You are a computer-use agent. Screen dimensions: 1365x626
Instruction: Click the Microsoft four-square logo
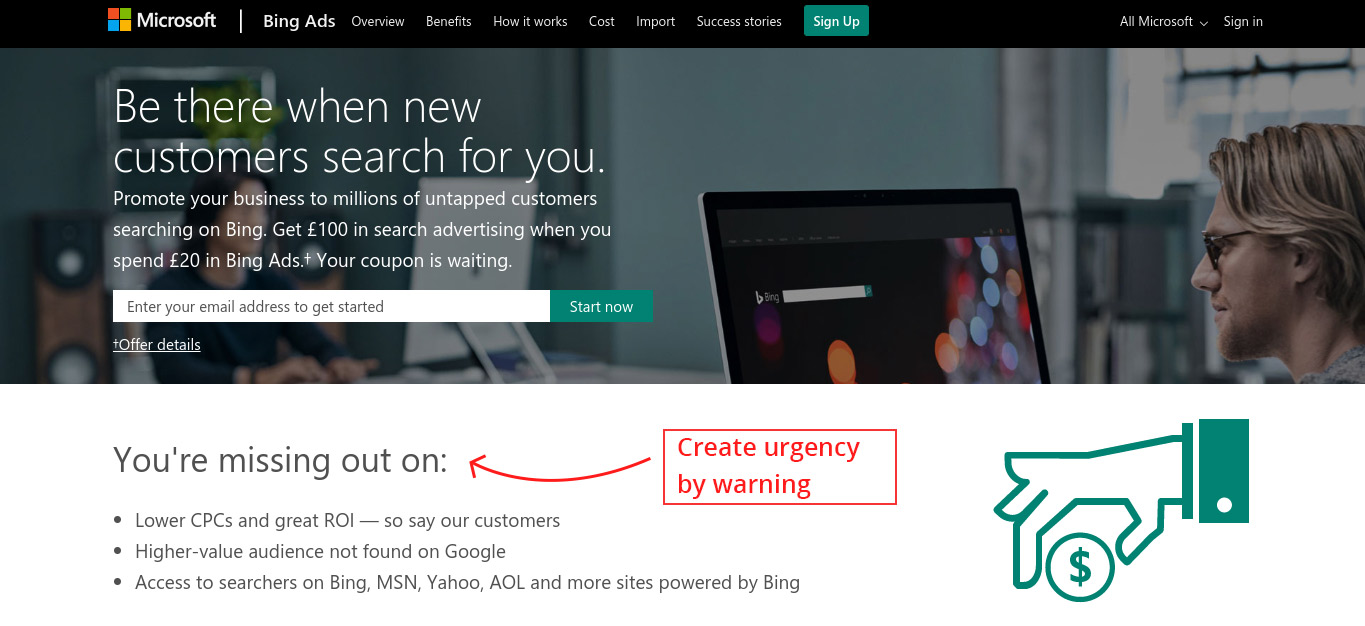tap(119, 20)
